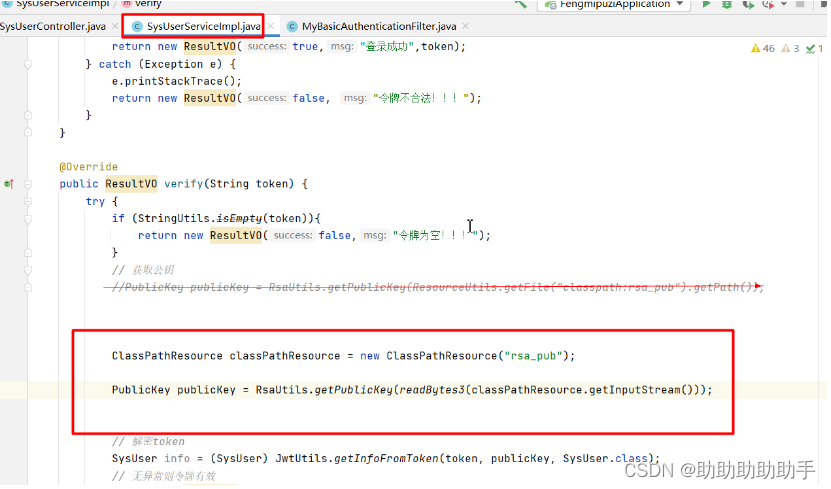
Task: Select the SysUserServiceImpl.java tab
Action: [204, 26]
